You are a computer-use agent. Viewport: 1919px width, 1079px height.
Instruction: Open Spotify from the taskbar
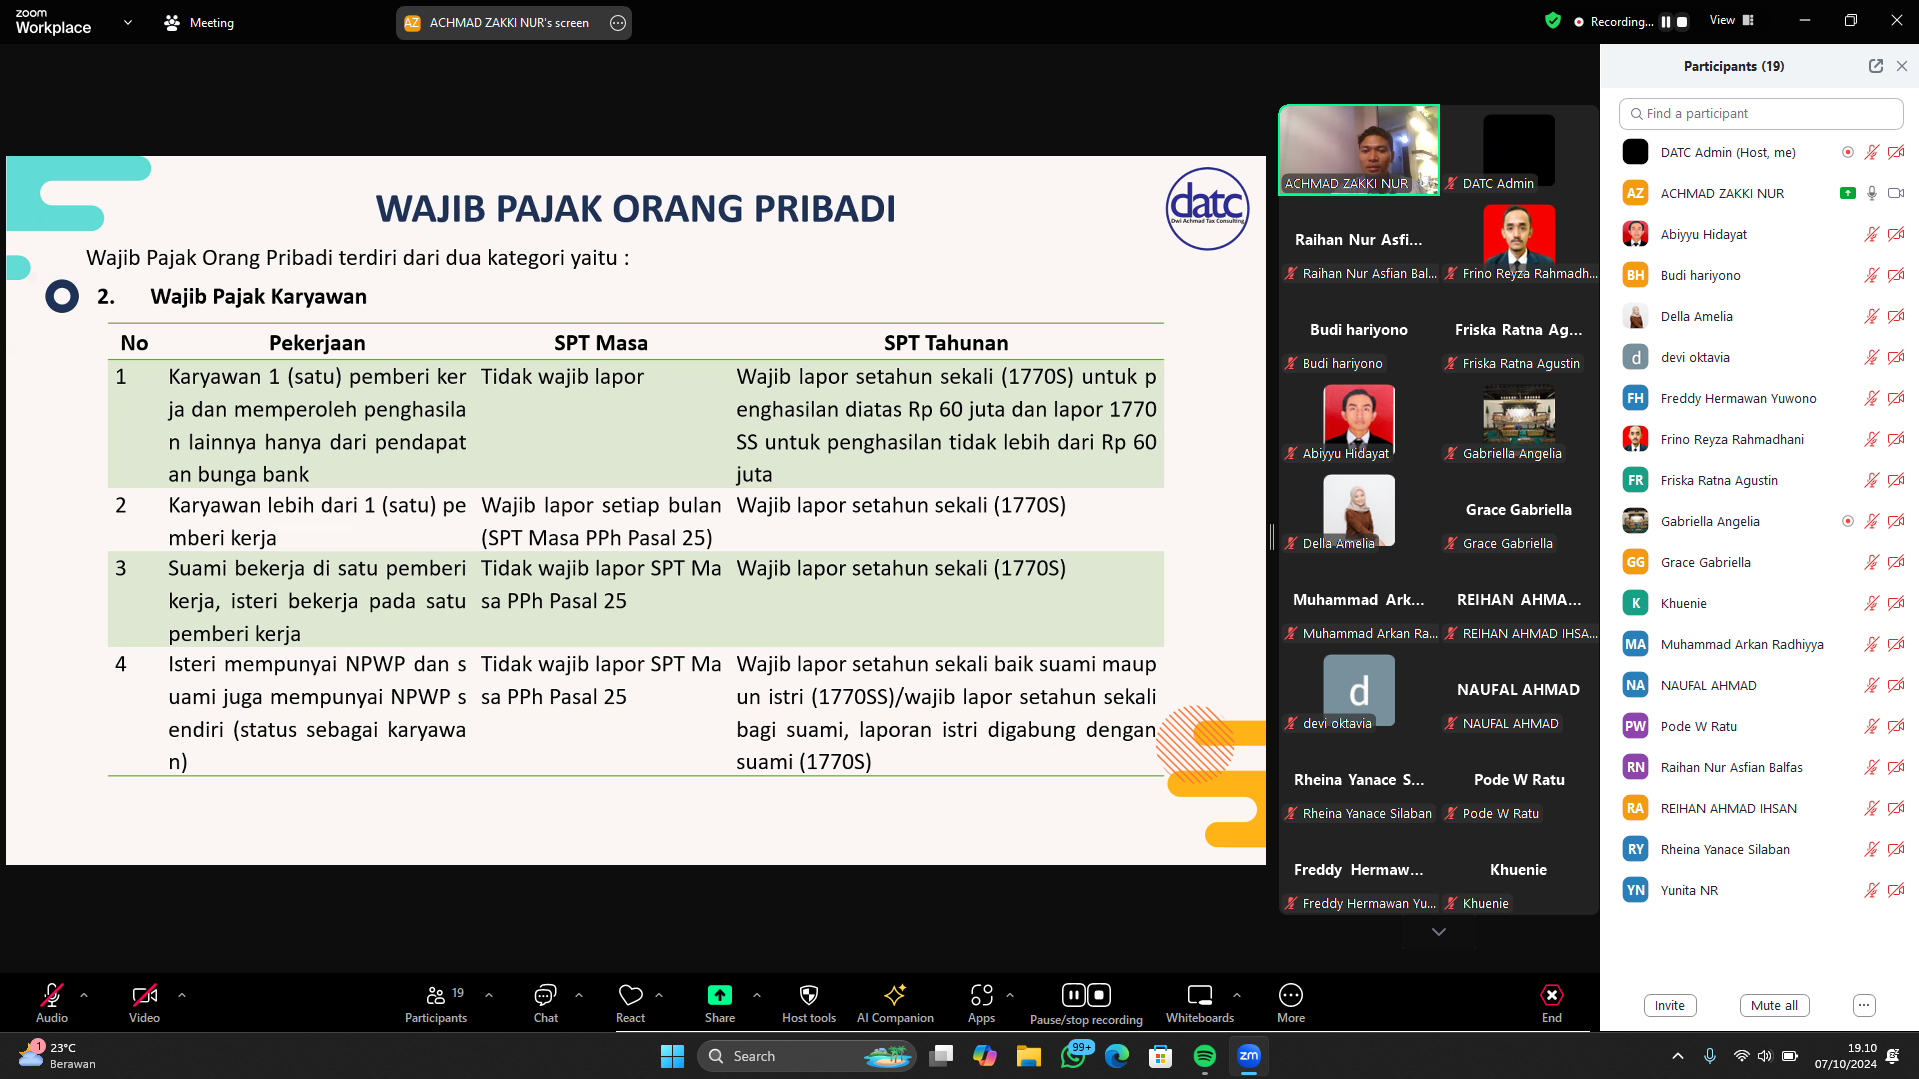1204,1056
